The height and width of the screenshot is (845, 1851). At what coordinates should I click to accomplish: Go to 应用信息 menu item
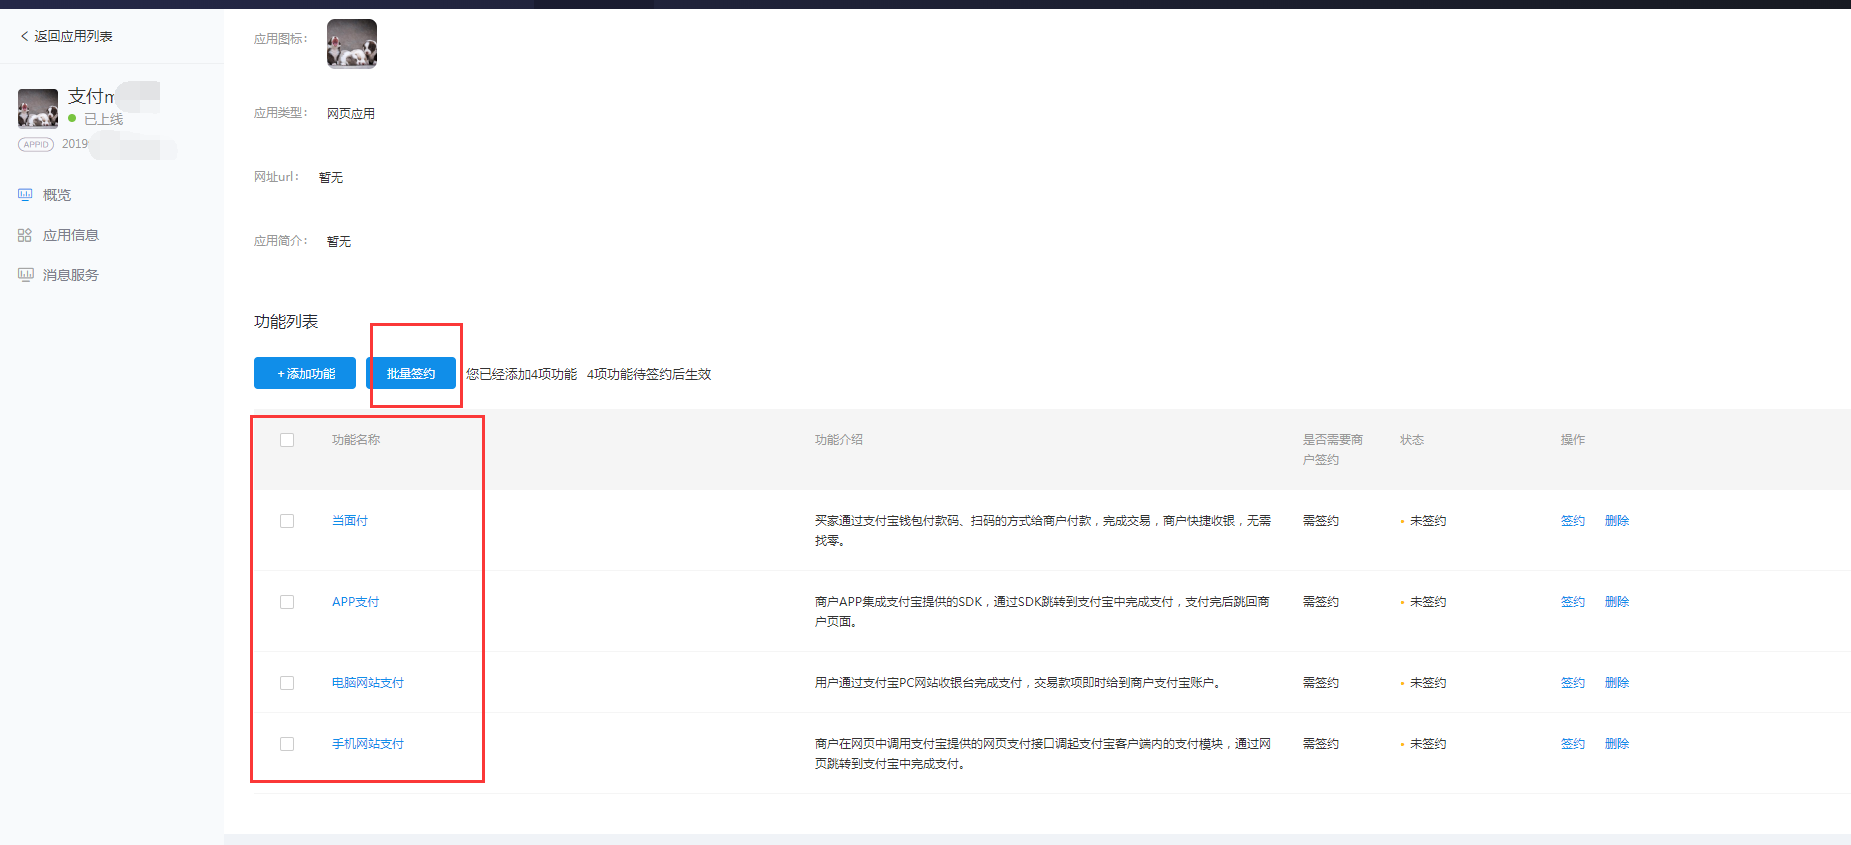71,235
